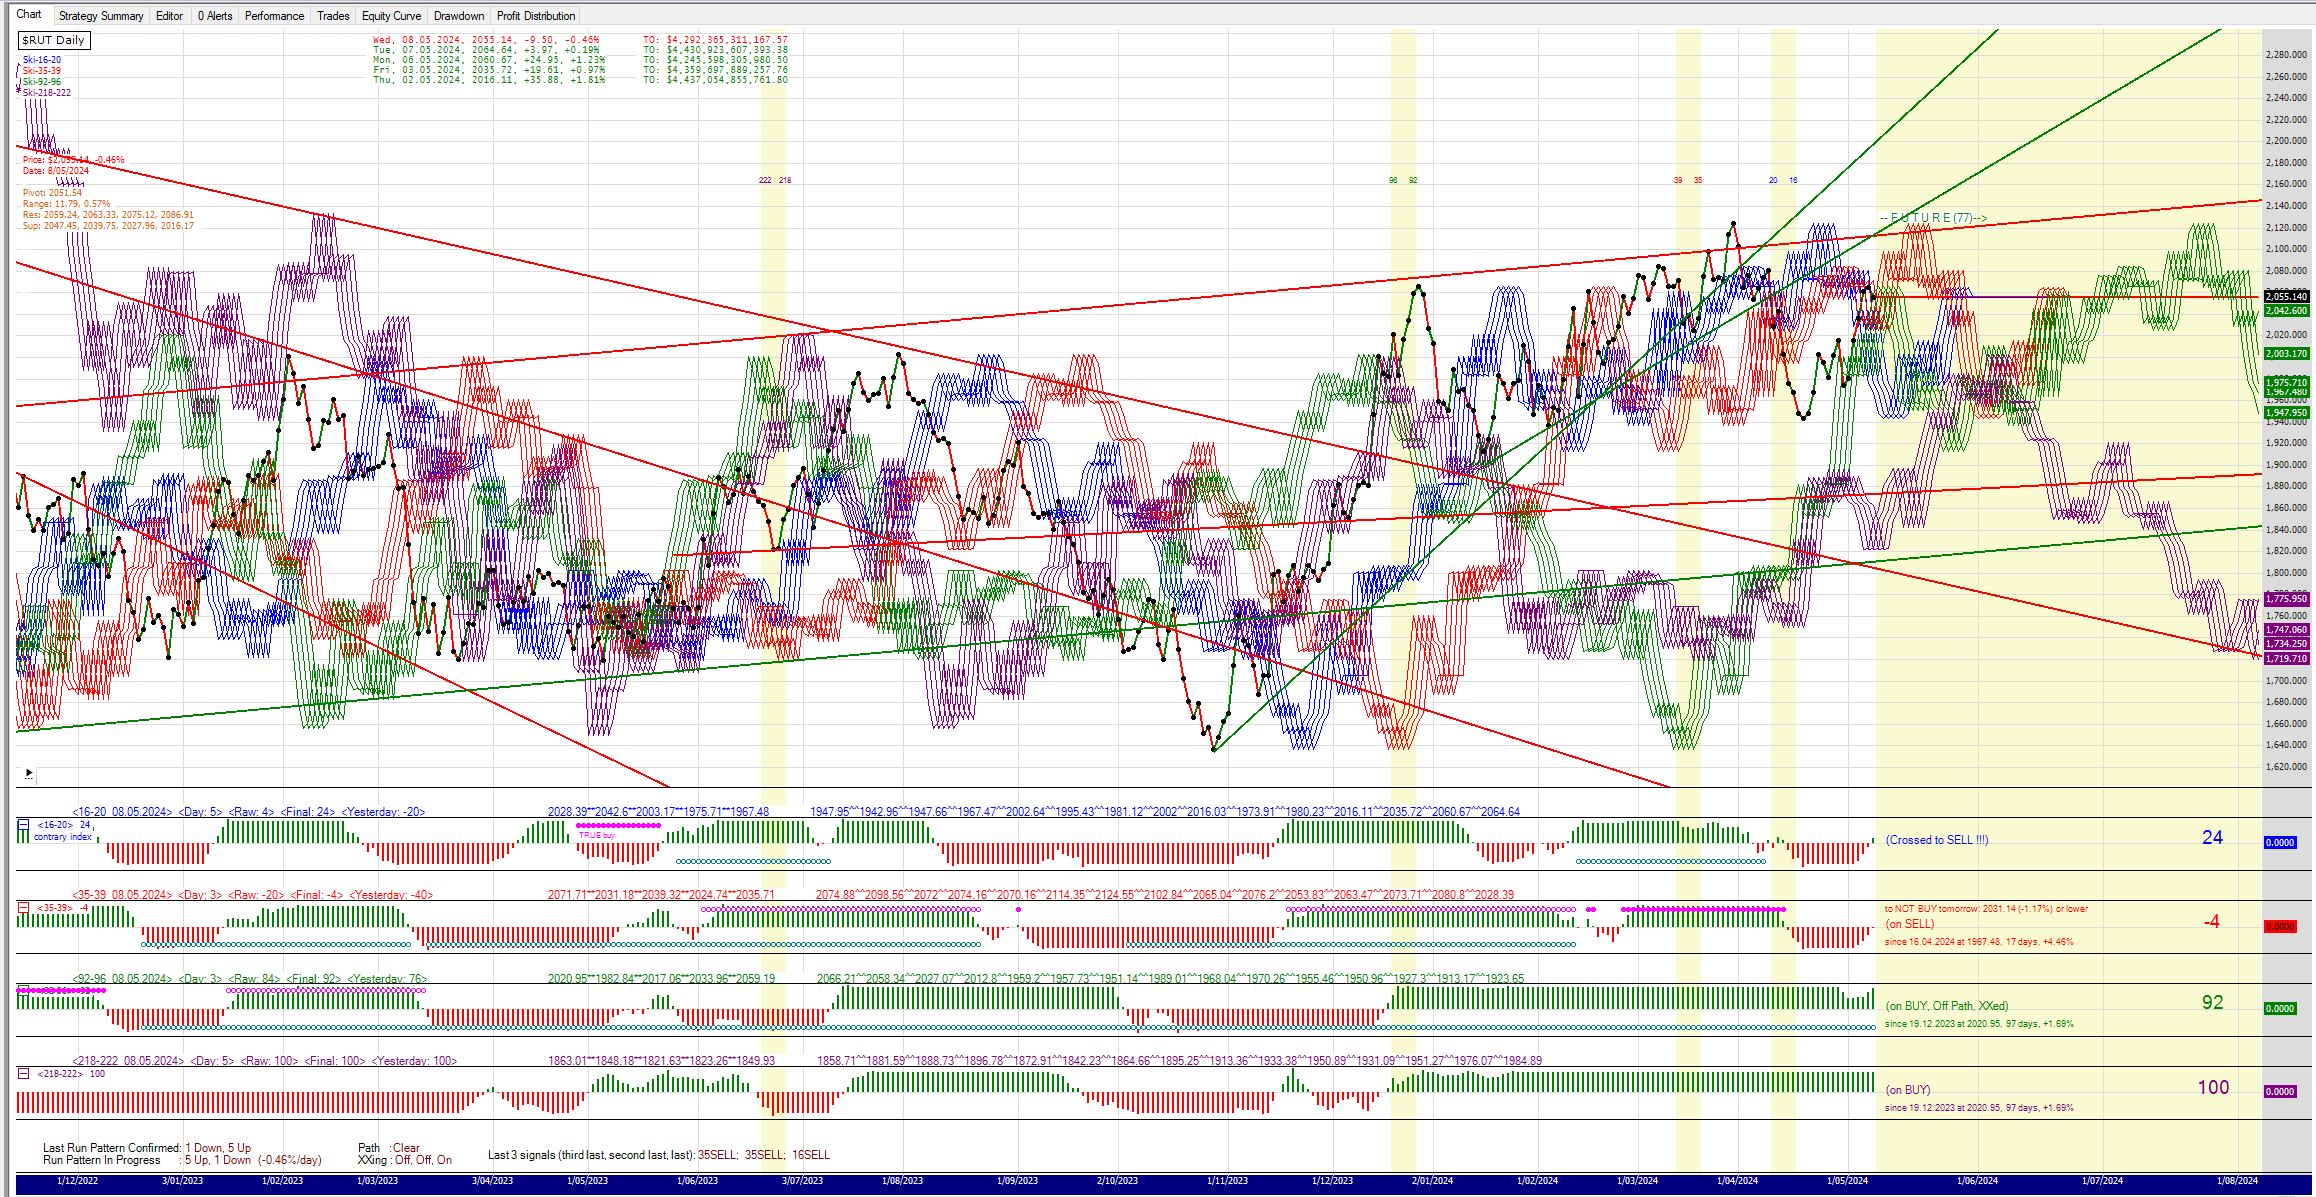Open the Strategy Summary tab
Viewport: 2316px width, 1197px height.
(101, 16)
